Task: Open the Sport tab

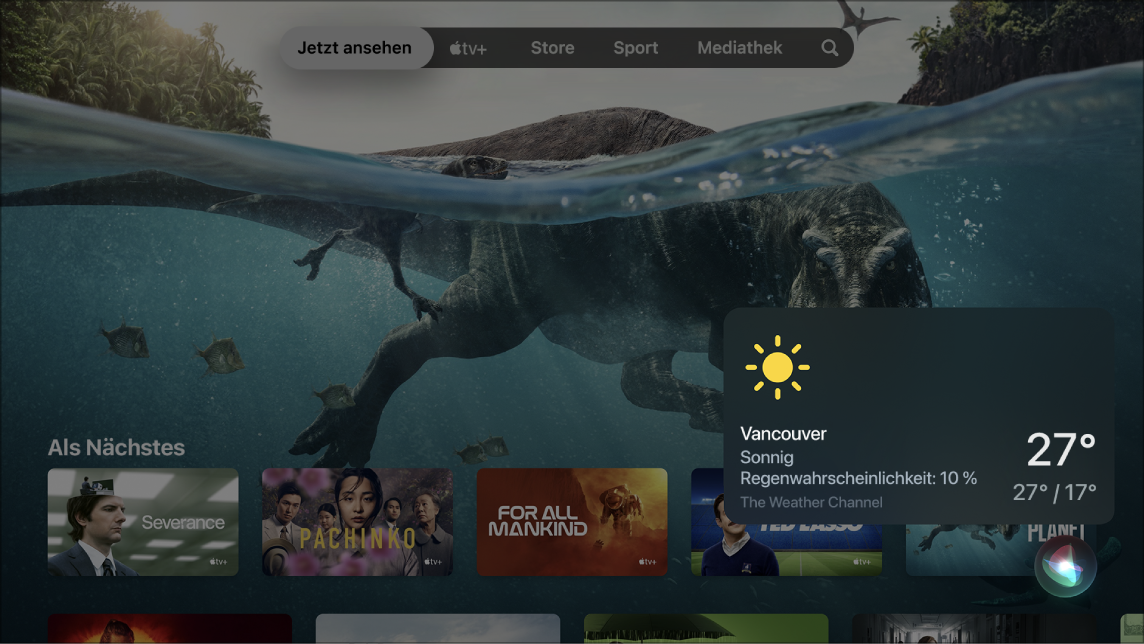Action: pos(635,48)
